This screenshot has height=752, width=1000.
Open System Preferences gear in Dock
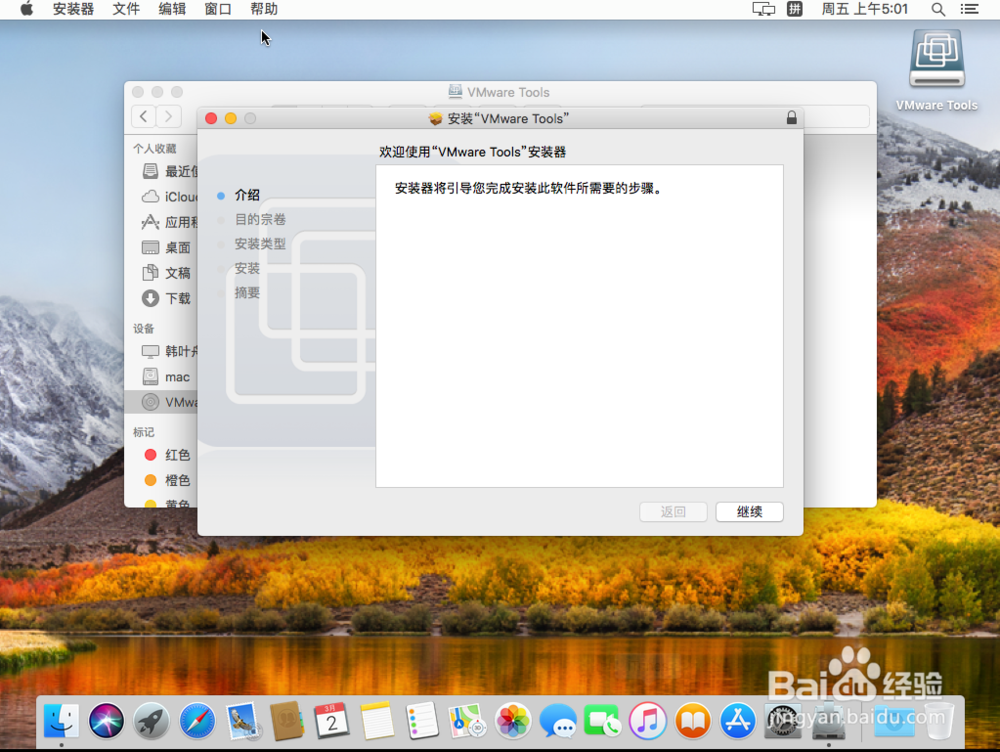coord(783,721)
